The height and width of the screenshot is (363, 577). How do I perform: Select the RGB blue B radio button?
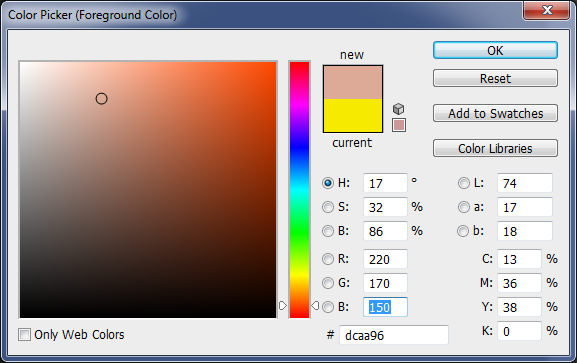click(x=328, y=307)
